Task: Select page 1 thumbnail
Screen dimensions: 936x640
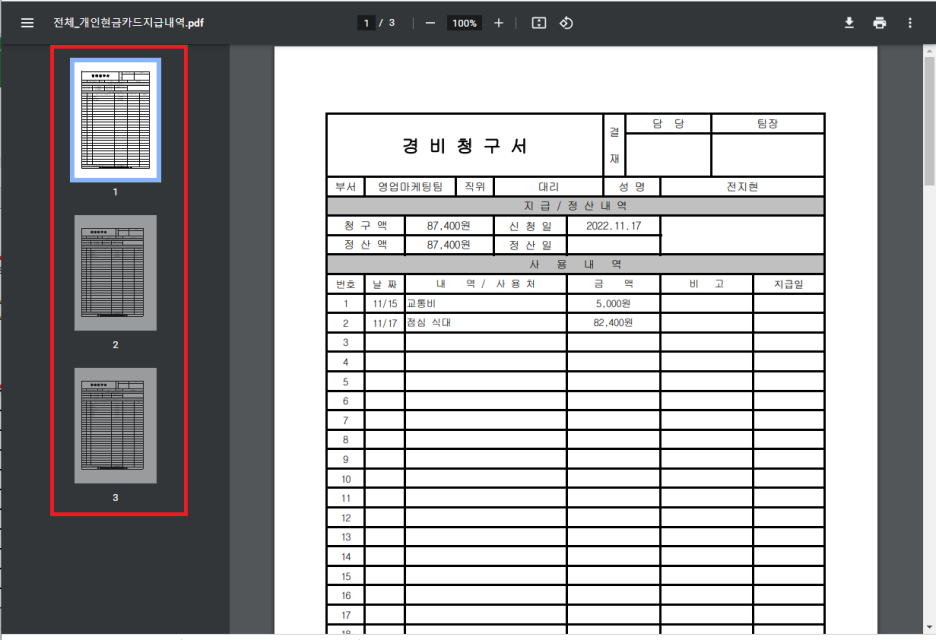Action: pyautogui.click(x=115, y=119)
